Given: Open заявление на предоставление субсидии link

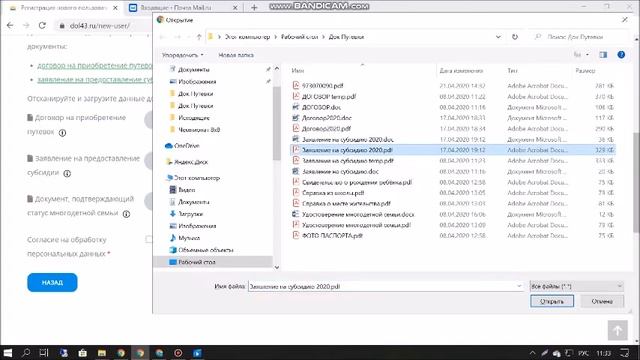Looking at the screenshot, I should click(94, 79).
